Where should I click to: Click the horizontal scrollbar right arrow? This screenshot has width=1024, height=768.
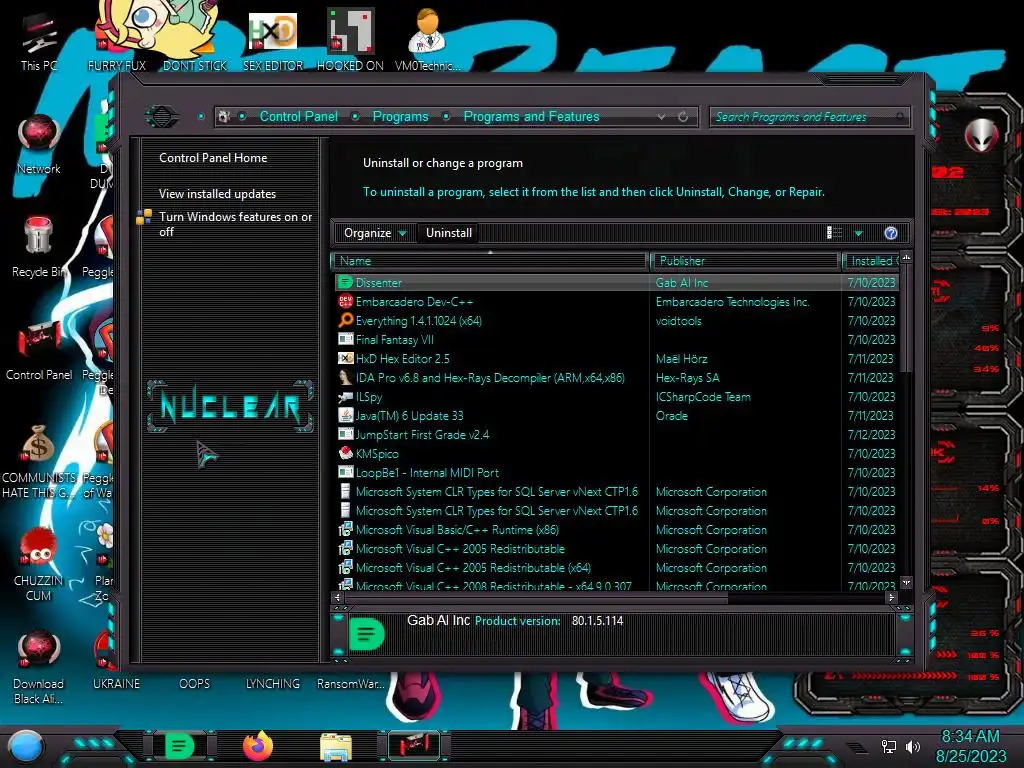pyautogui.click(x=891, y=597)
